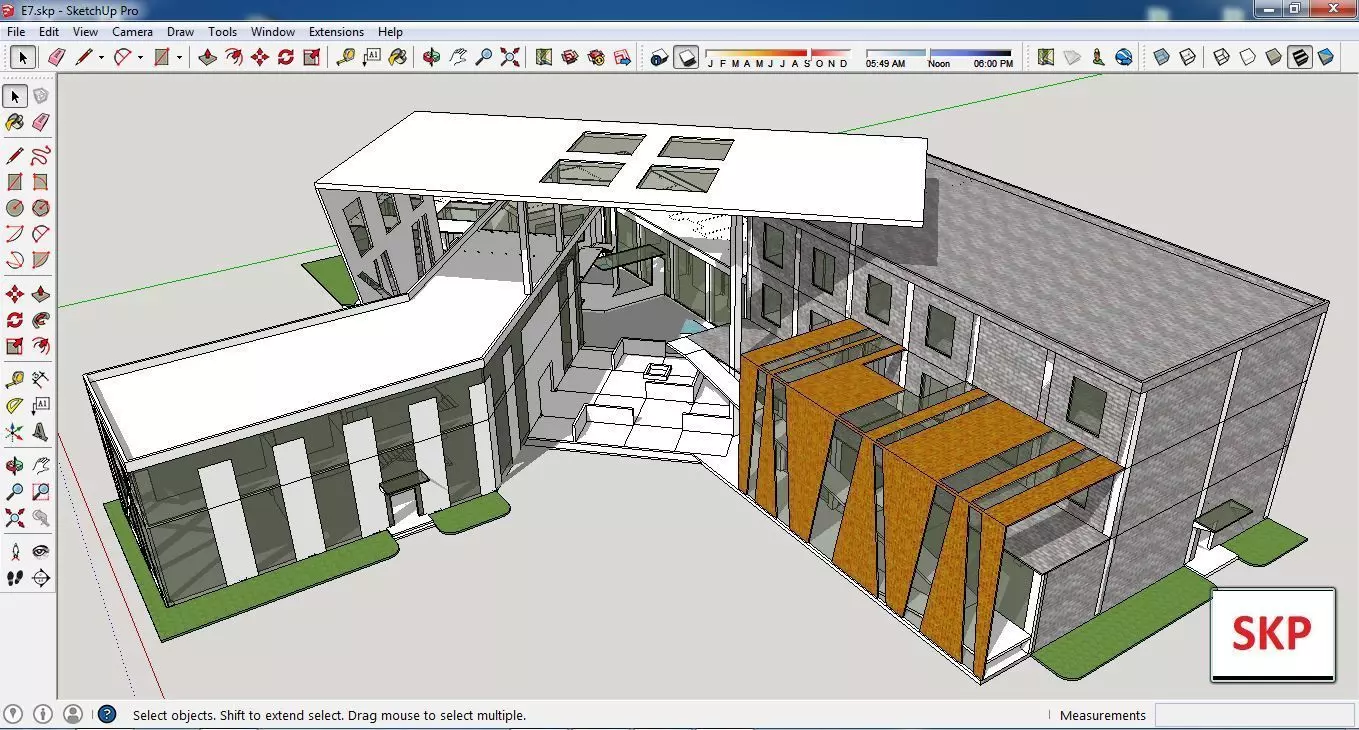Choose the Dimension tool in left toolbar
The image size is (1359, 730).
(40, 380)
